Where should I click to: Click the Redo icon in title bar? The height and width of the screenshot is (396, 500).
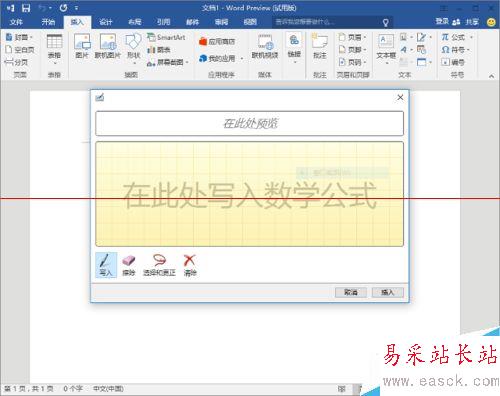tap(63, 8)
